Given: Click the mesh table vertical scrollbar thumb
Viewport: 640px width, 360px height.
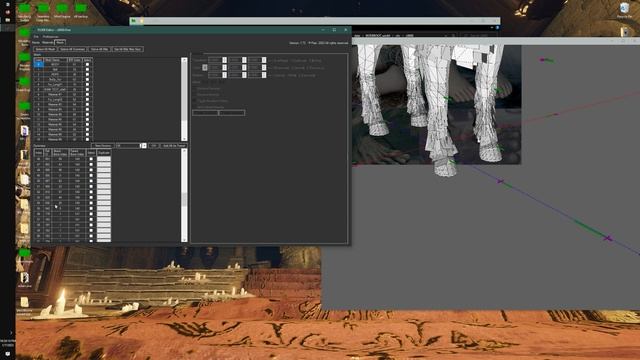Looking at the screenshot, I should 184,91.
